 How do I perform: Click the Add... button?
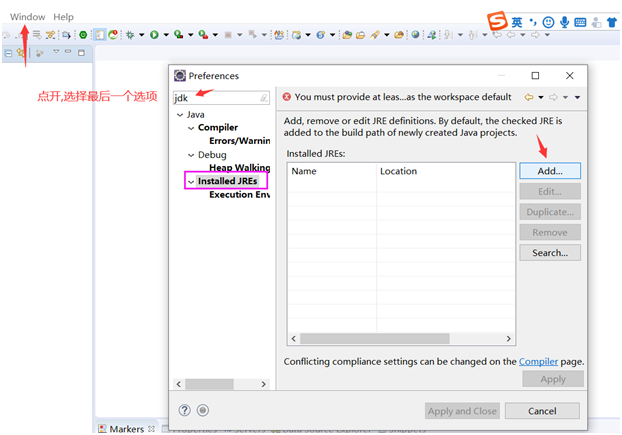(x=550, y=171)
